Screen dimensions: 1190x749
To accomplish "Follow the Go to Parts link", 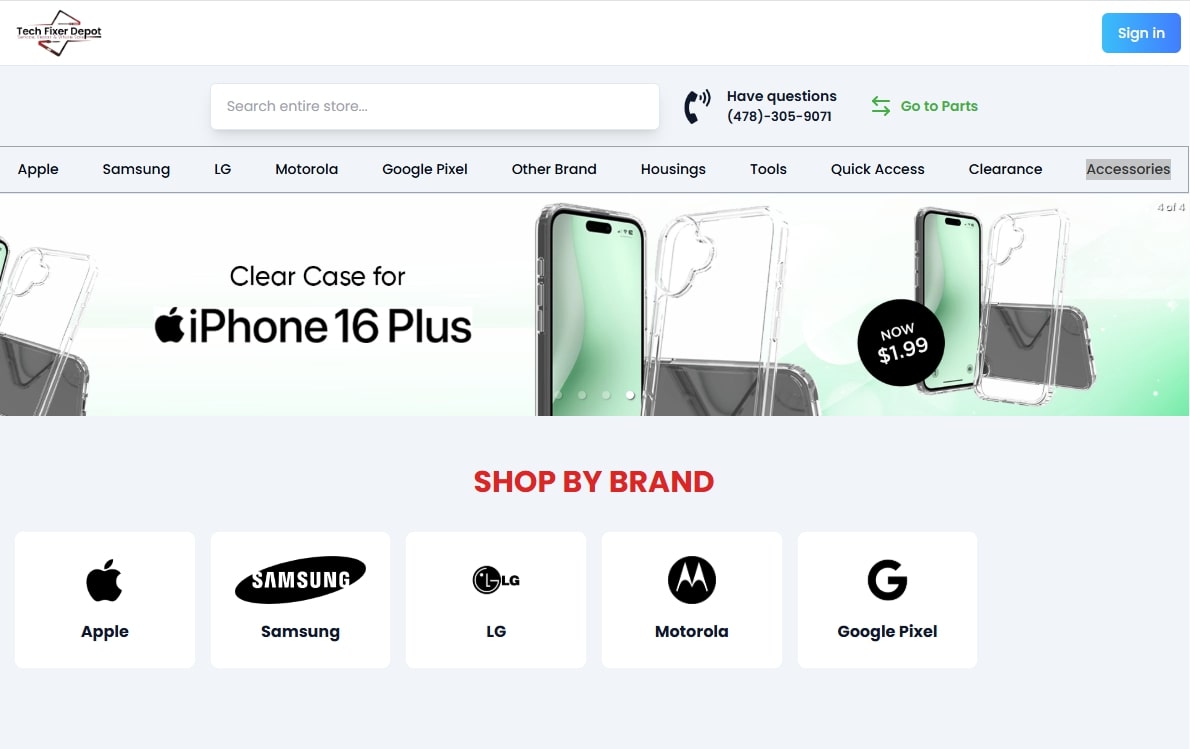I will coord(939,106).
